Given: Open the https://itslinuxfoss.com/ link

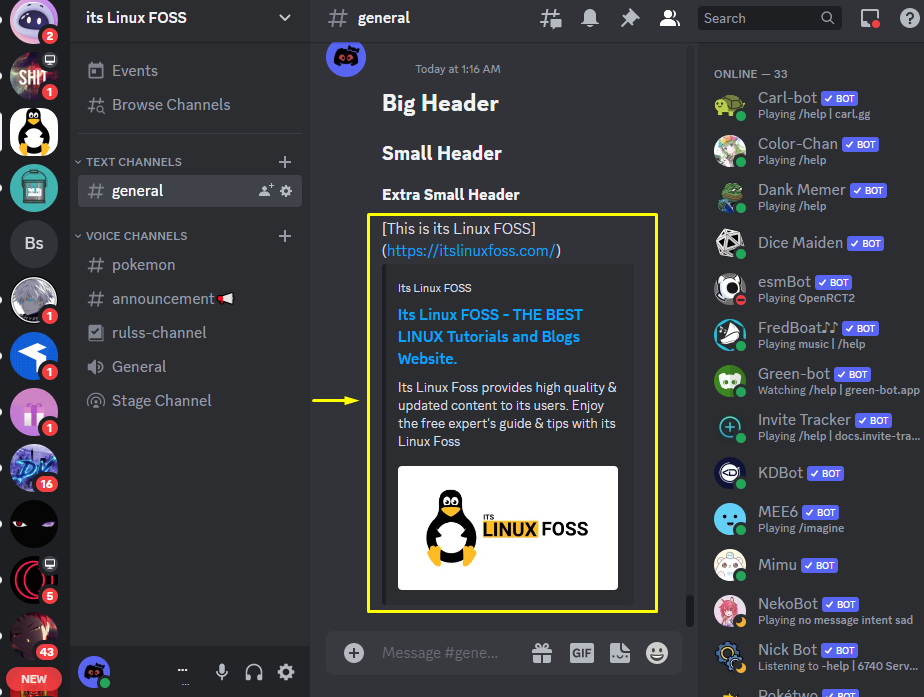Looking at the screenshot, I should click(471, 251).
